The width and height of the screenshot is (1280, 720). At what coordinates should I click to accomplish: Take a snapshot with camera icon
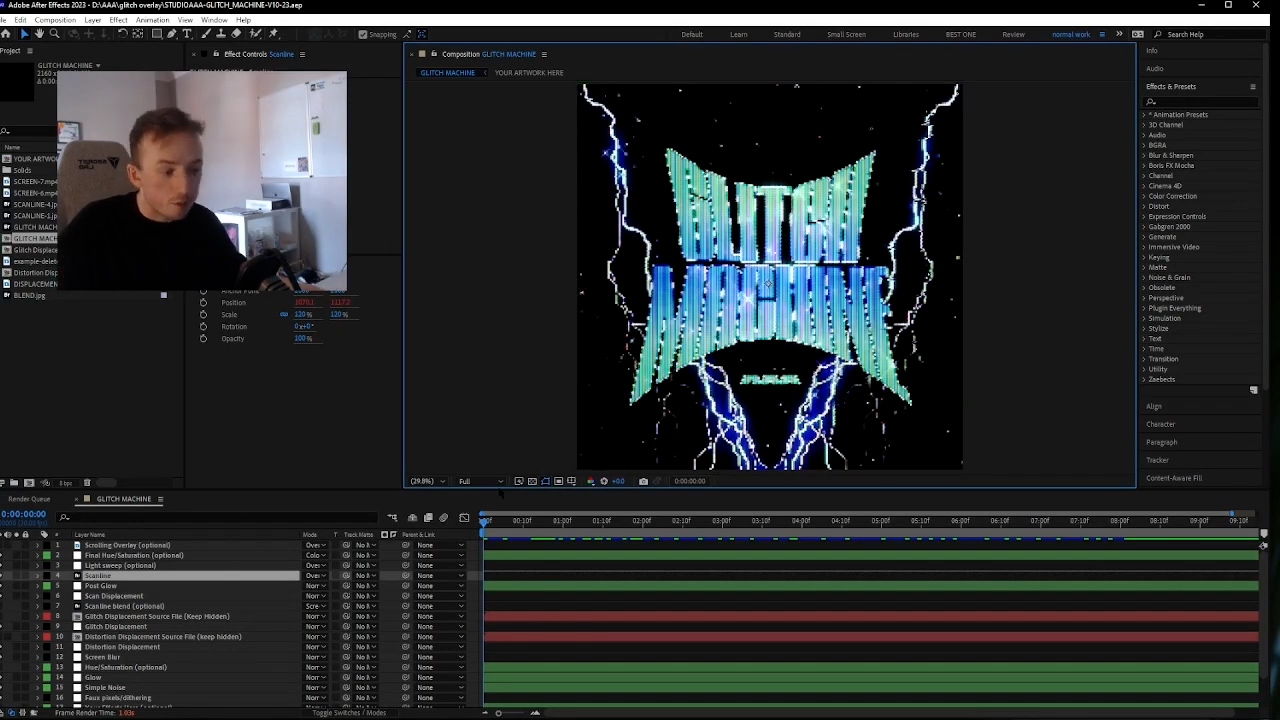[643, 481]
